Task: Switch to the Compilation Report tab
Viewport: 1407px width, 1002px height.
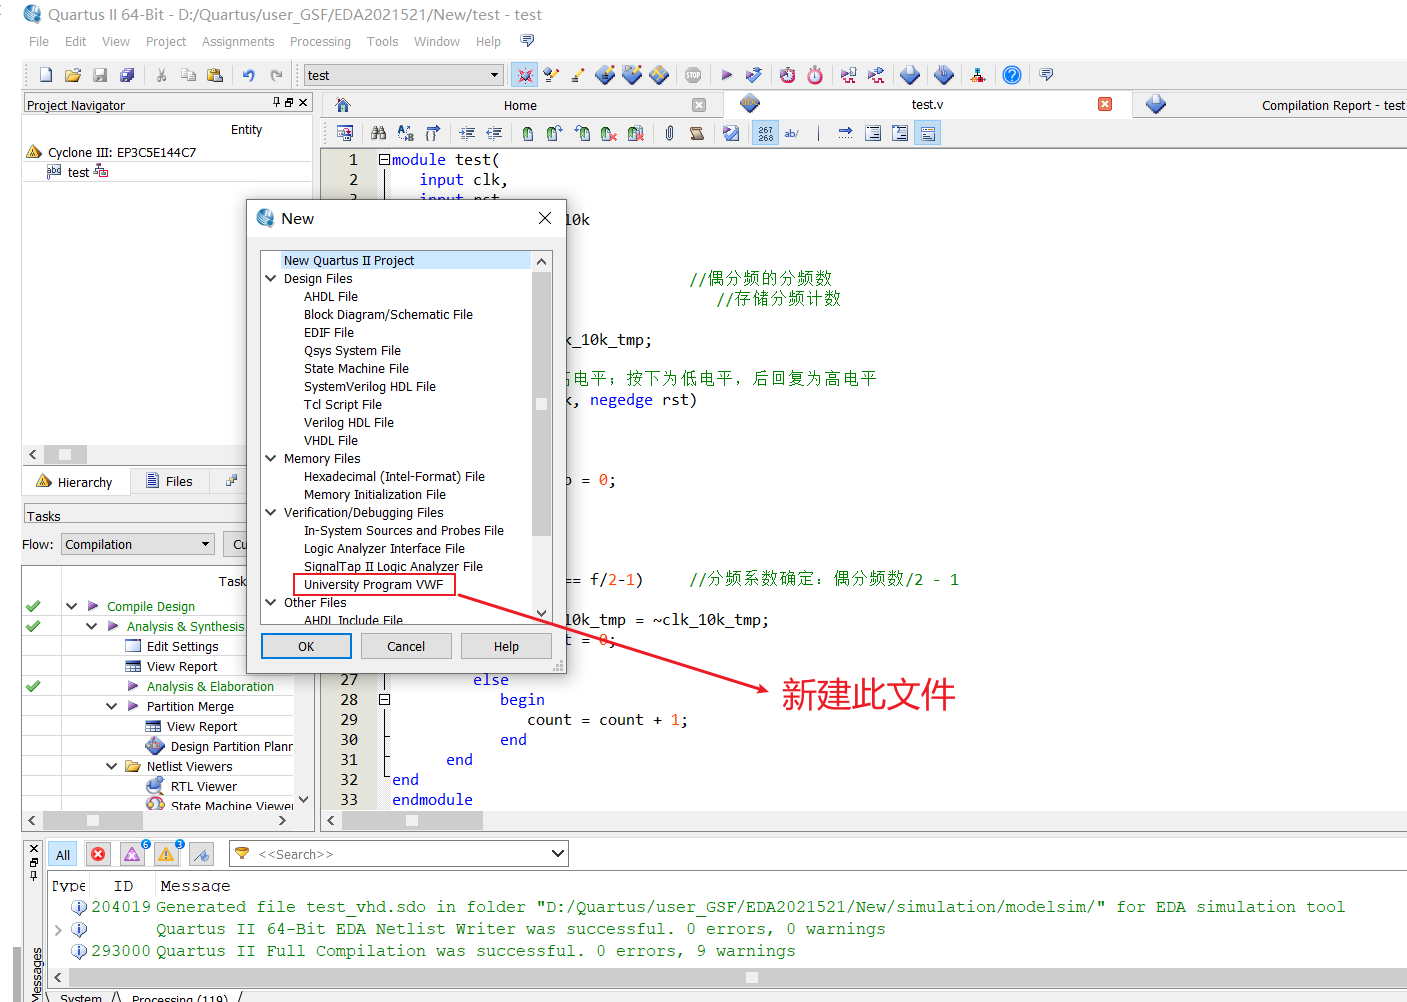Action: (1270, 105)
